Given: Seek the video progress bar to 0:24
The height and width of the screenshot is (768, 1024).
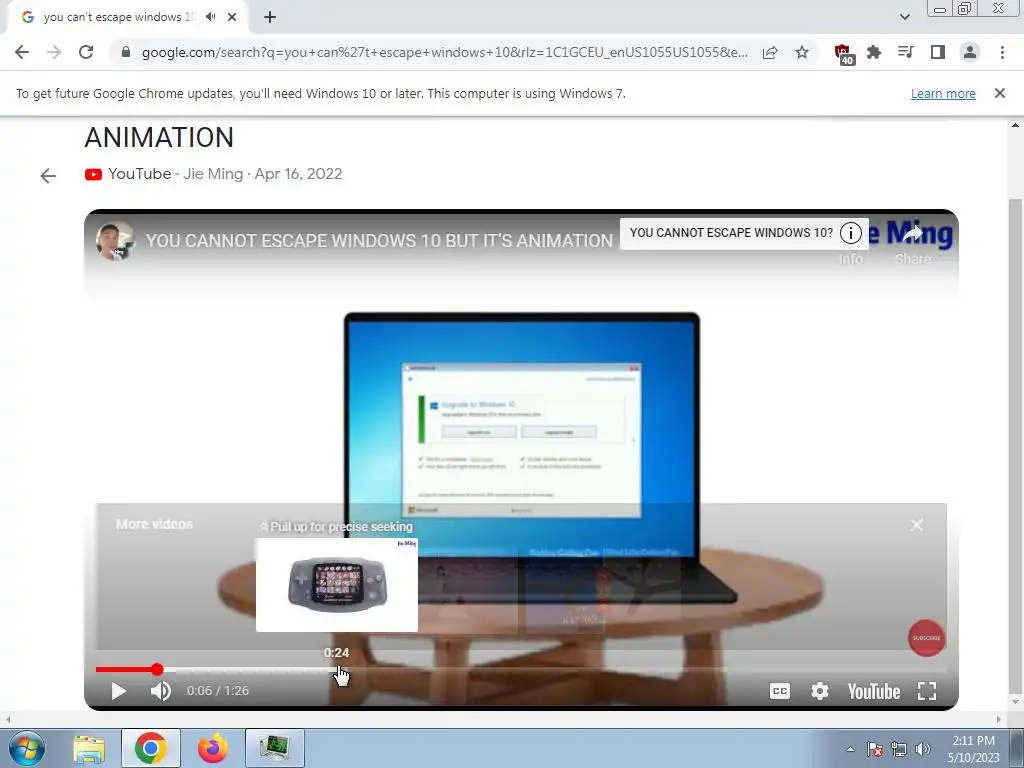Looking at the screenshot, I should click(336, 669).
